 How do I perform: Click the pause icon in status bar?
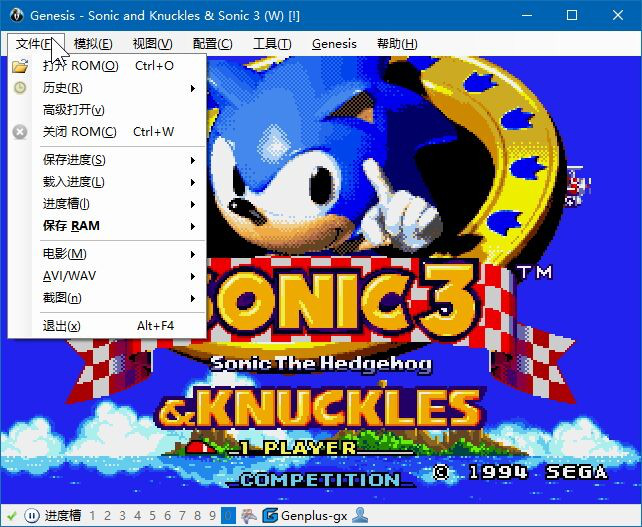coord(30,516)
